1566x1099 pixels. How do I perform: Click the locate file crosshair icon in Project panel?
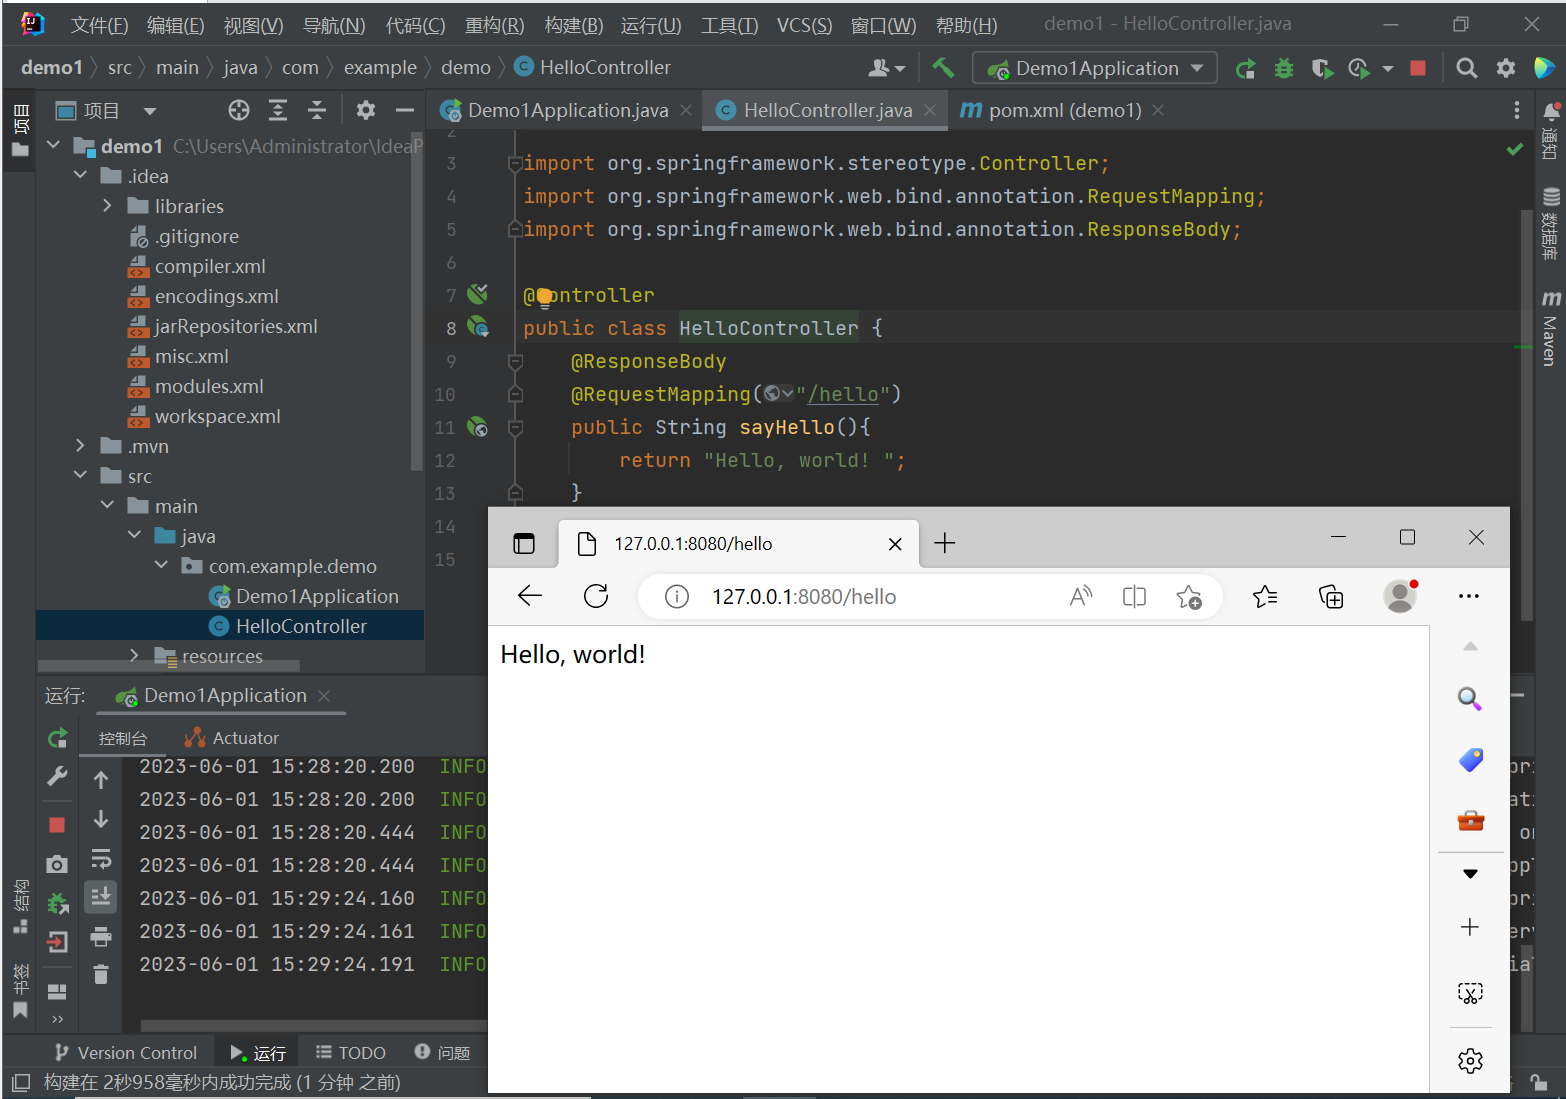point(238,110)
